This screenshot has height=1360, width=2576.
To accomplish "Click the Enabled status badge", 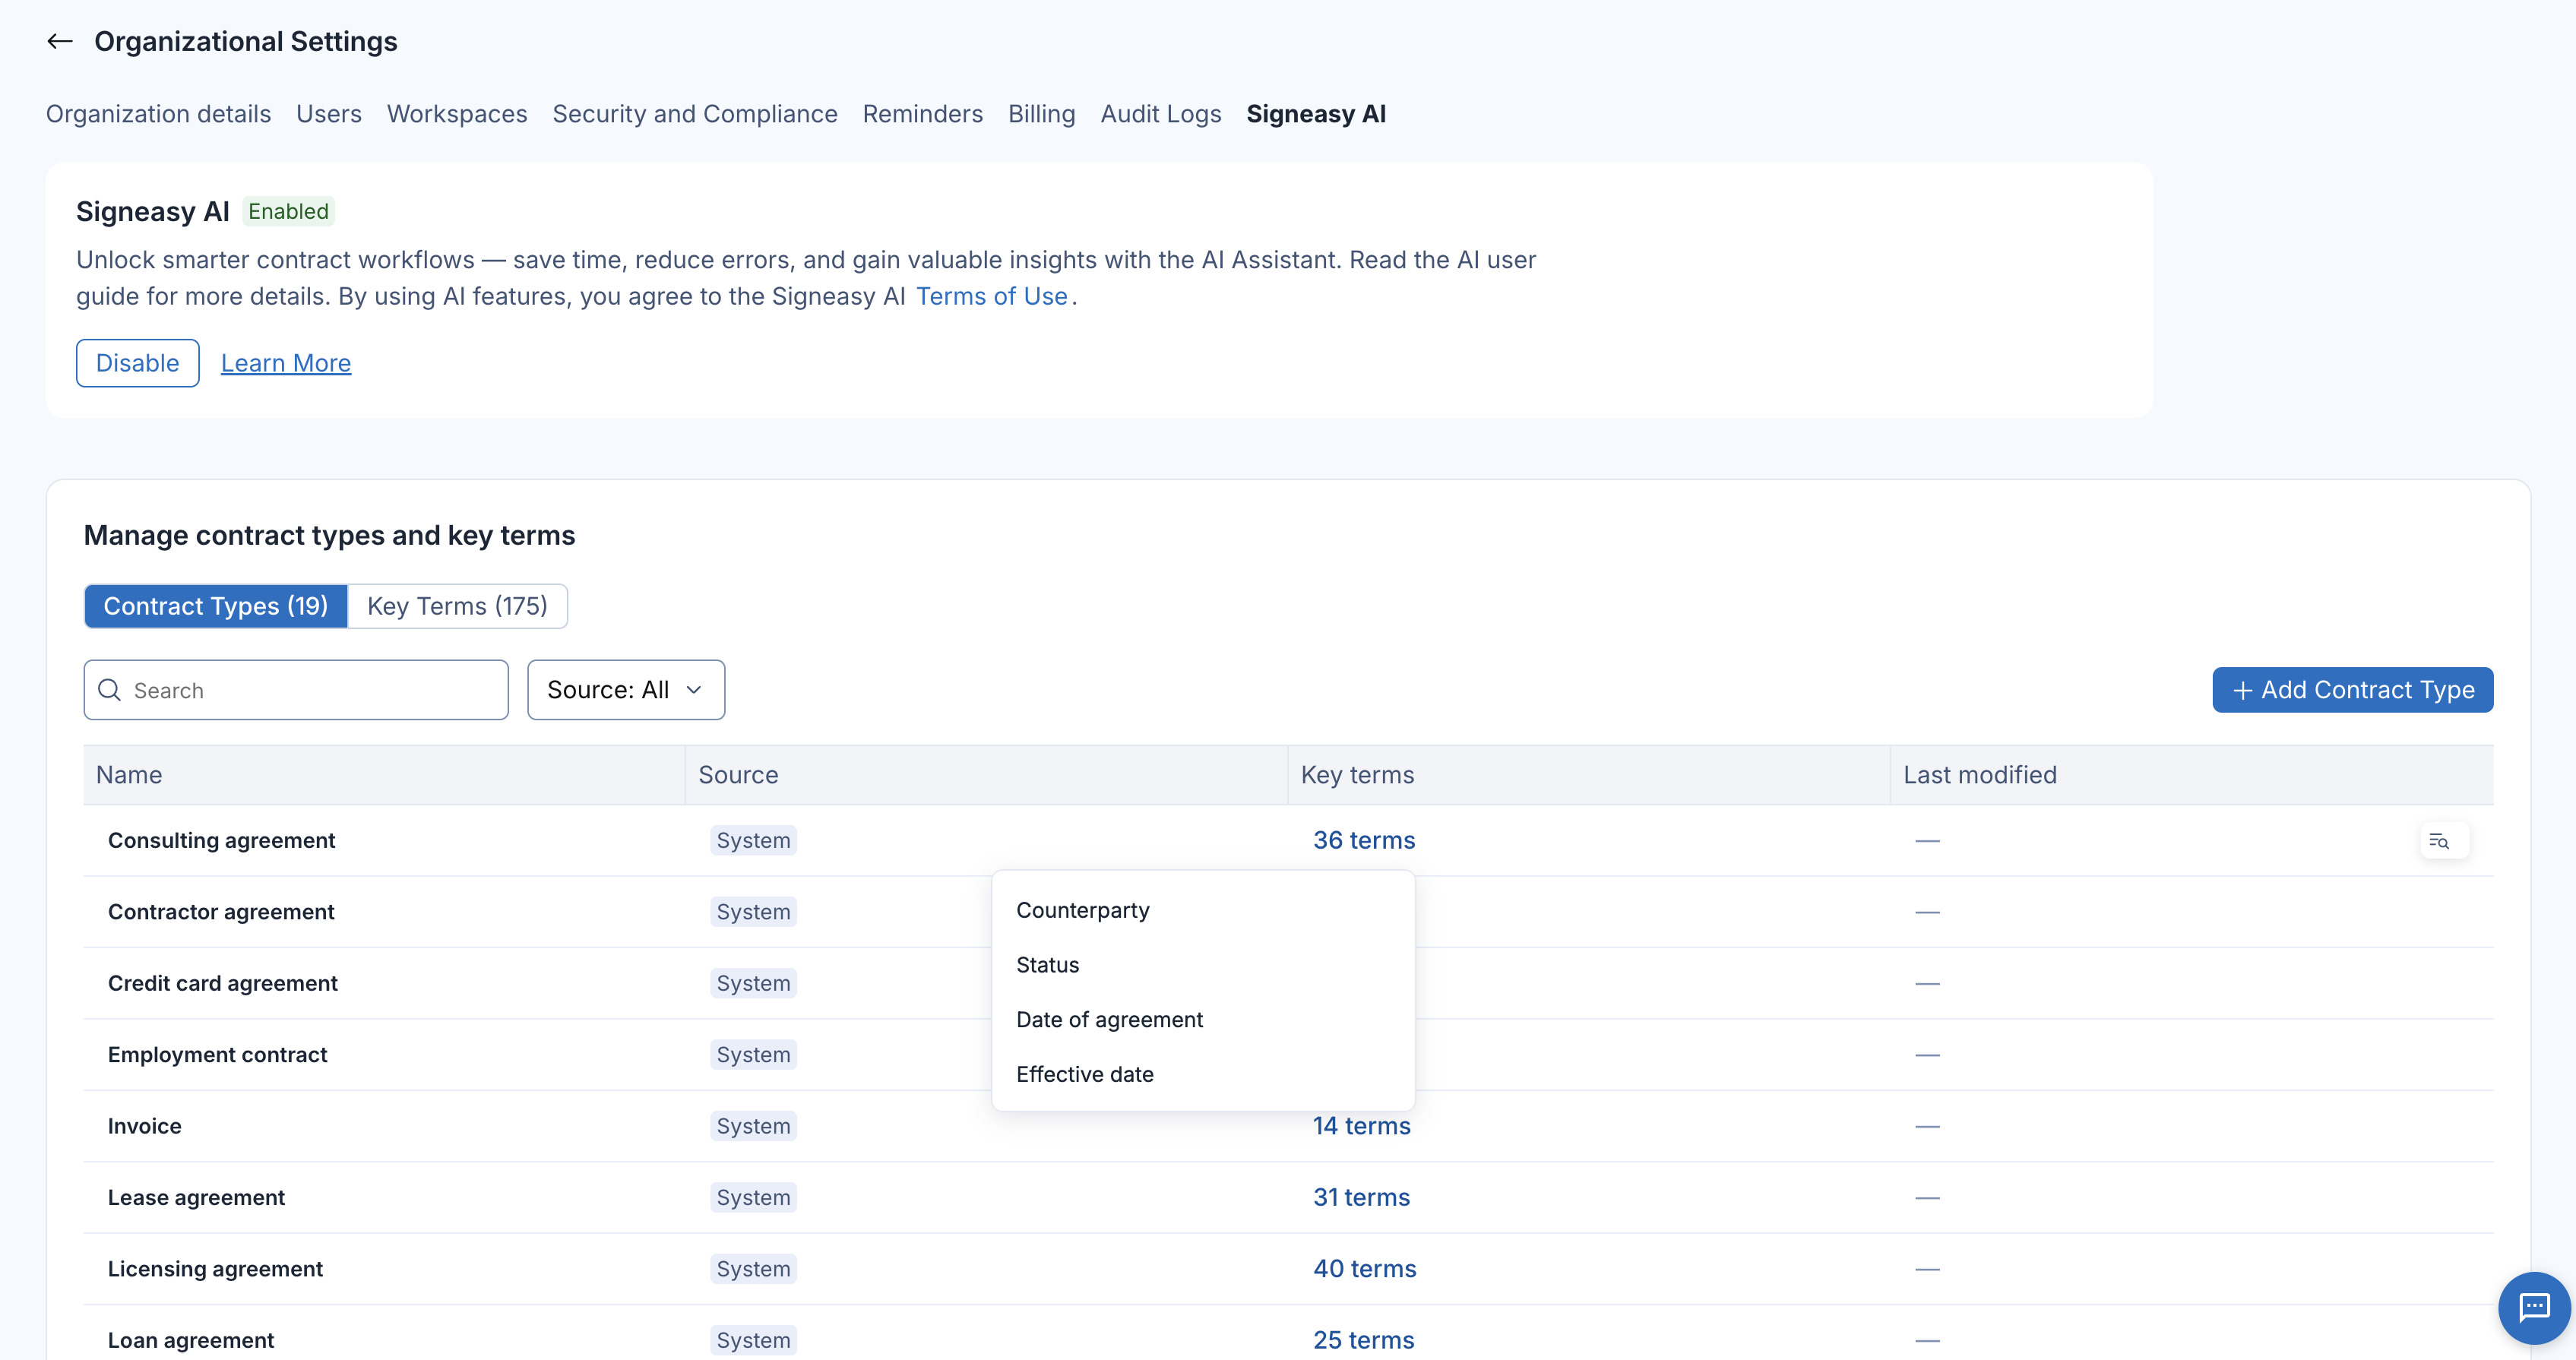I will point(288,212).
